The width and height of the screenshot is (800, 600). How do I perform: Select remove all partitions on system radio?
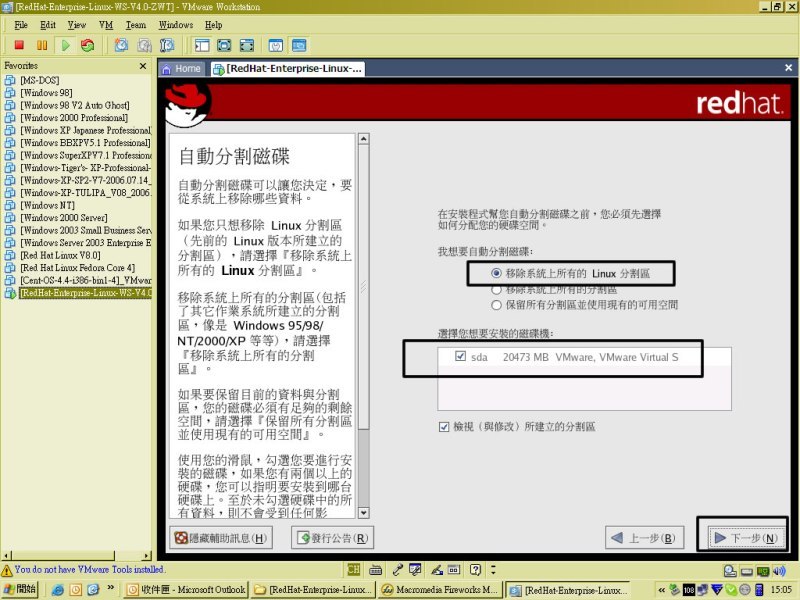point(496,290)
